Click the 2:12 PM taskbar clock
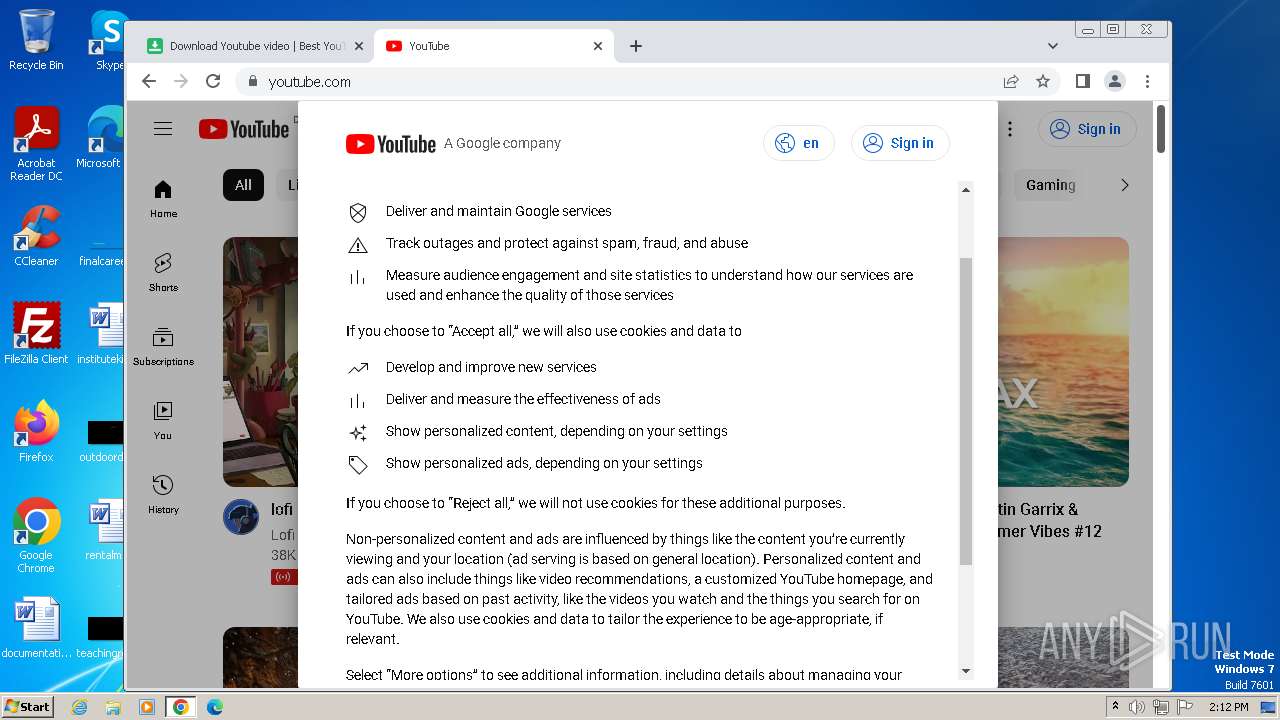 click(x=1228, y=707)
